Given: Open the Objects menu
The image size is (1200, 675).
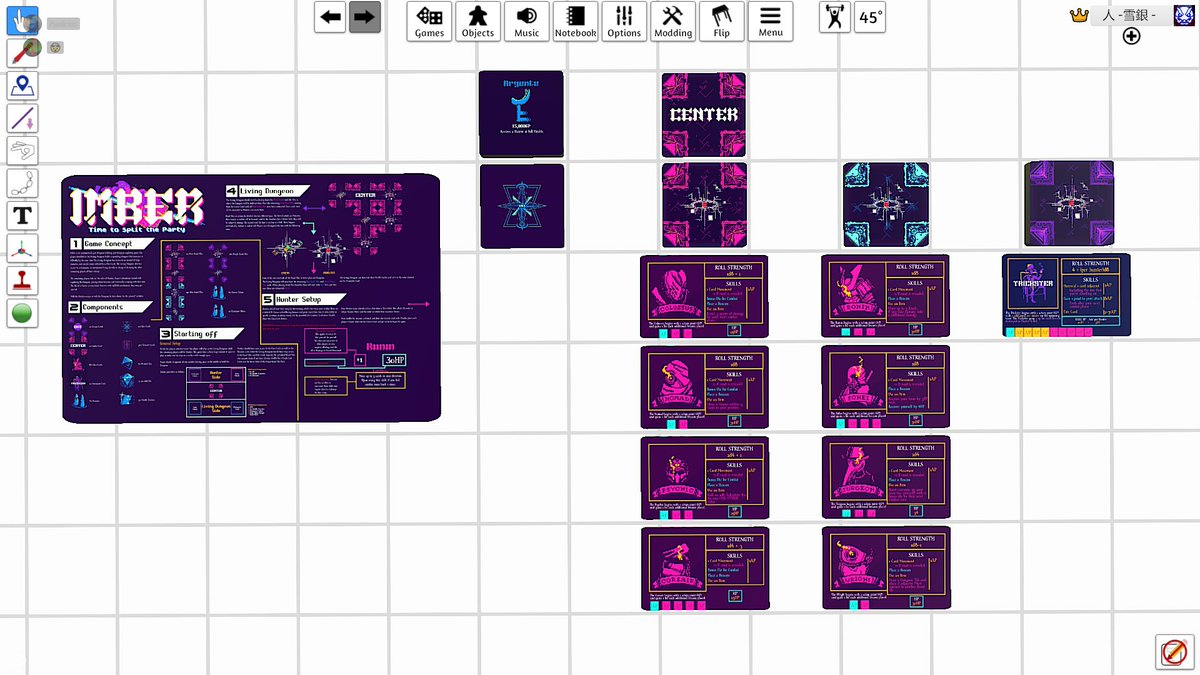Looking at the screenshot, I should (x=478, y=21).
